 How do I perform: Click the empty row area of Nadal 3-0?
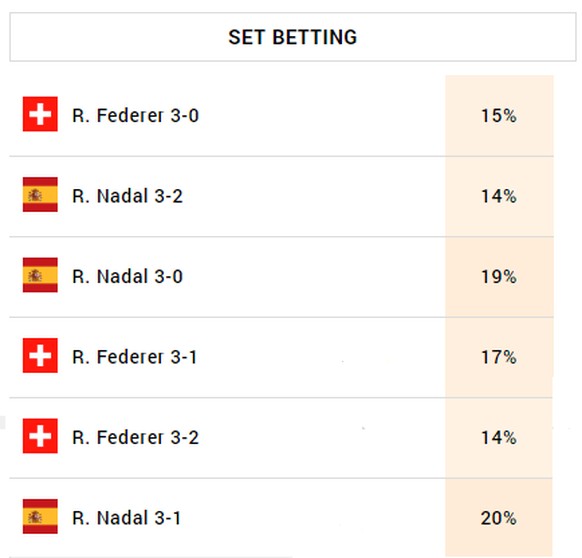pyautogui.click(x=314, y=277)
